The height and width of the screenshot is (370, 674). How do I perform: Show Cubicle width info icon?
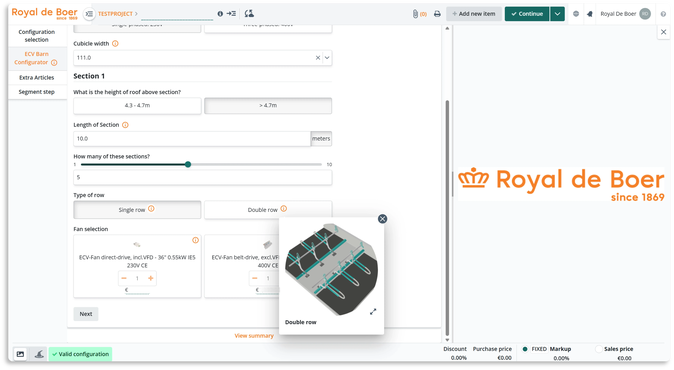tap(115, 43)
